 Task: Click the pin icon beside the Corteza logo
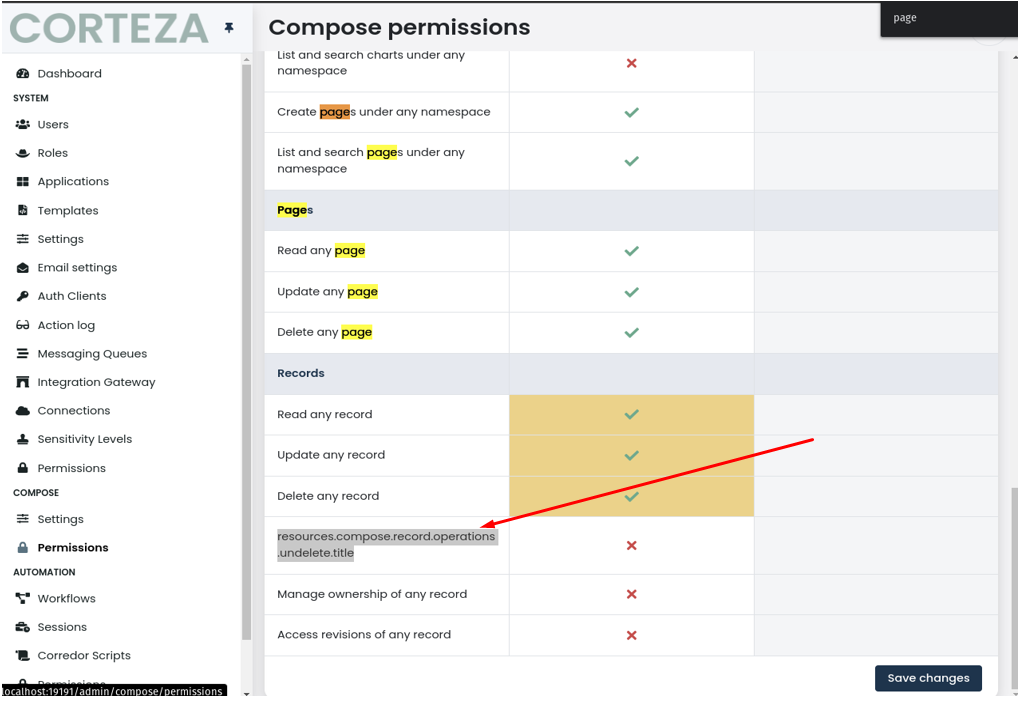(x=228, y=29)
